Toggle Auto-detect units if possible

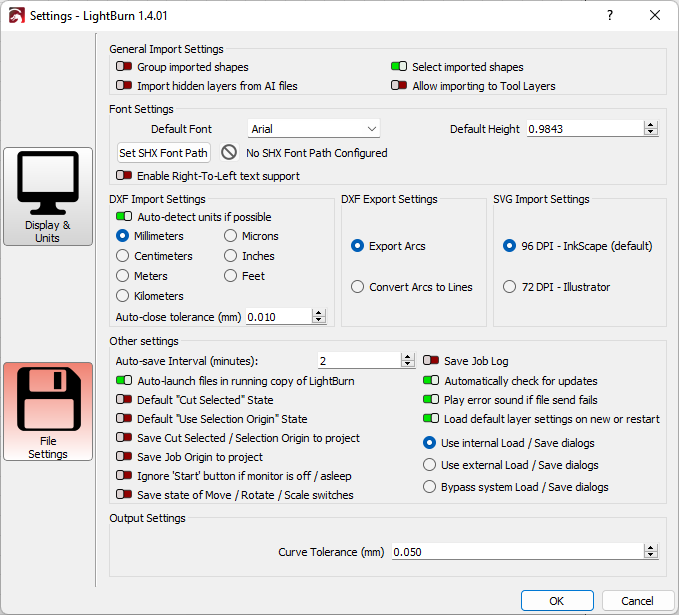tap(124, 216)
